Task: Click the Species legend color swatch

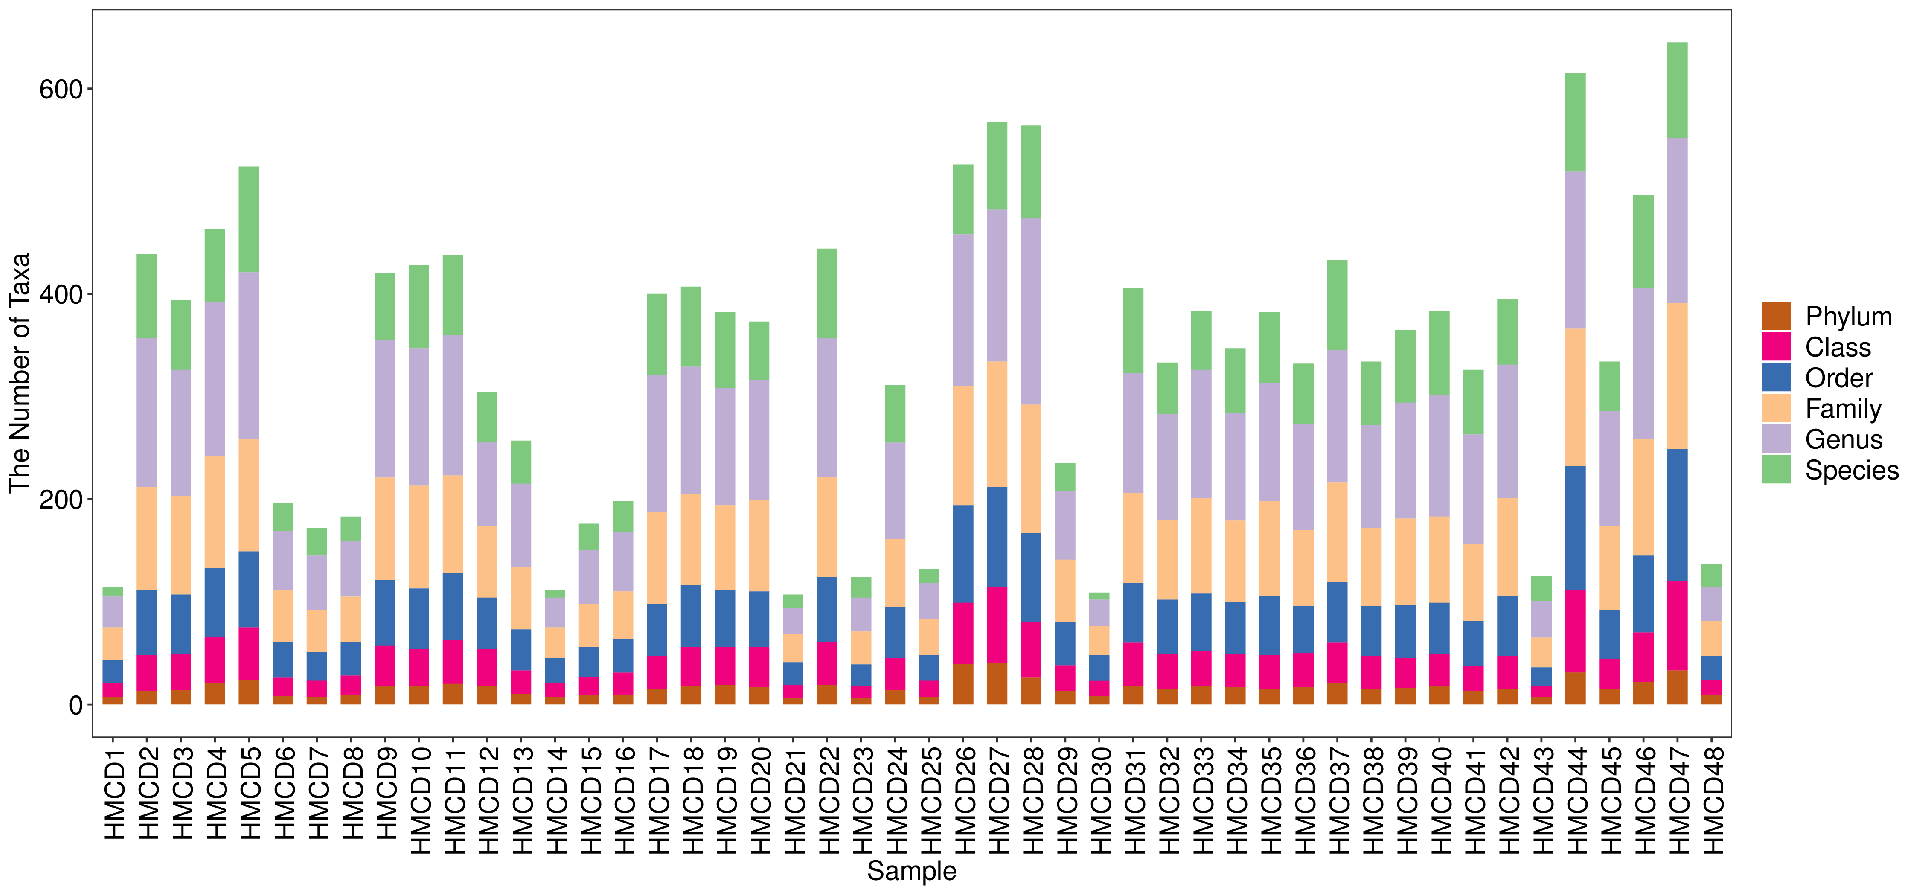Action: click(1776, 469)
